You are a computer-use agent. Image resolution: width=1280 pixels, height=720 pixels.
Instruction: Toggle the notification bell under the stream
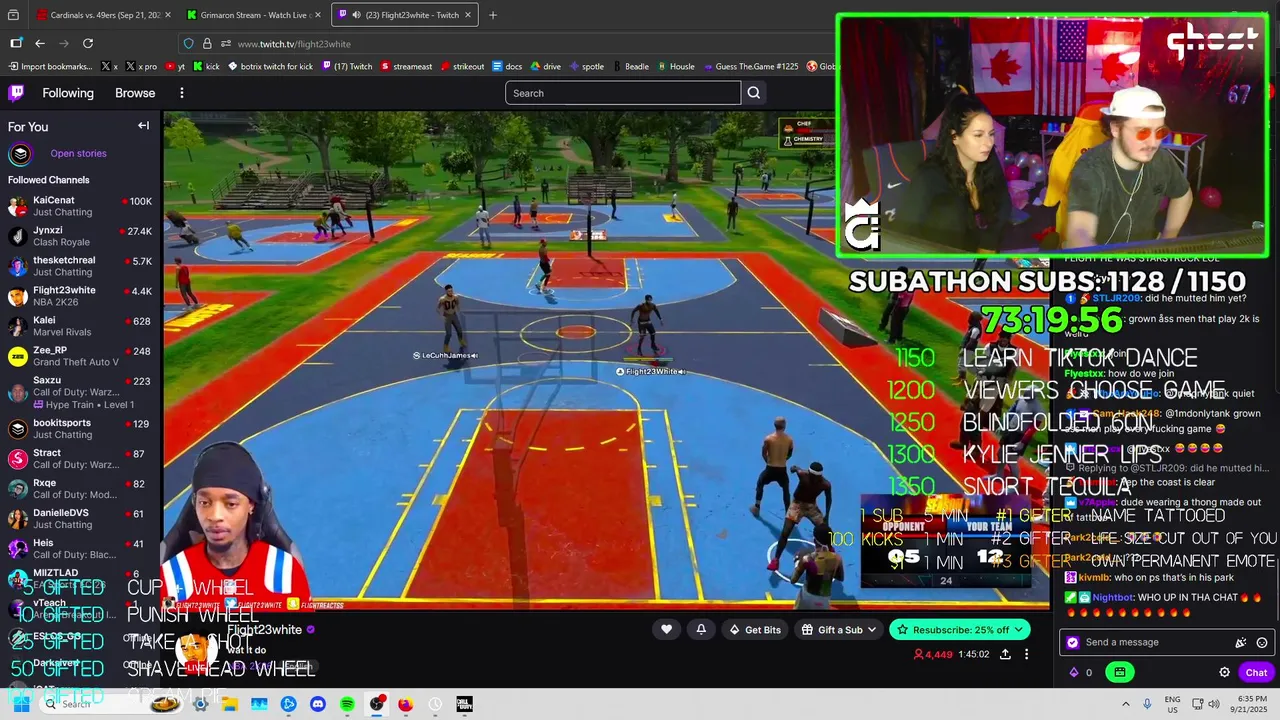[701, 629]
